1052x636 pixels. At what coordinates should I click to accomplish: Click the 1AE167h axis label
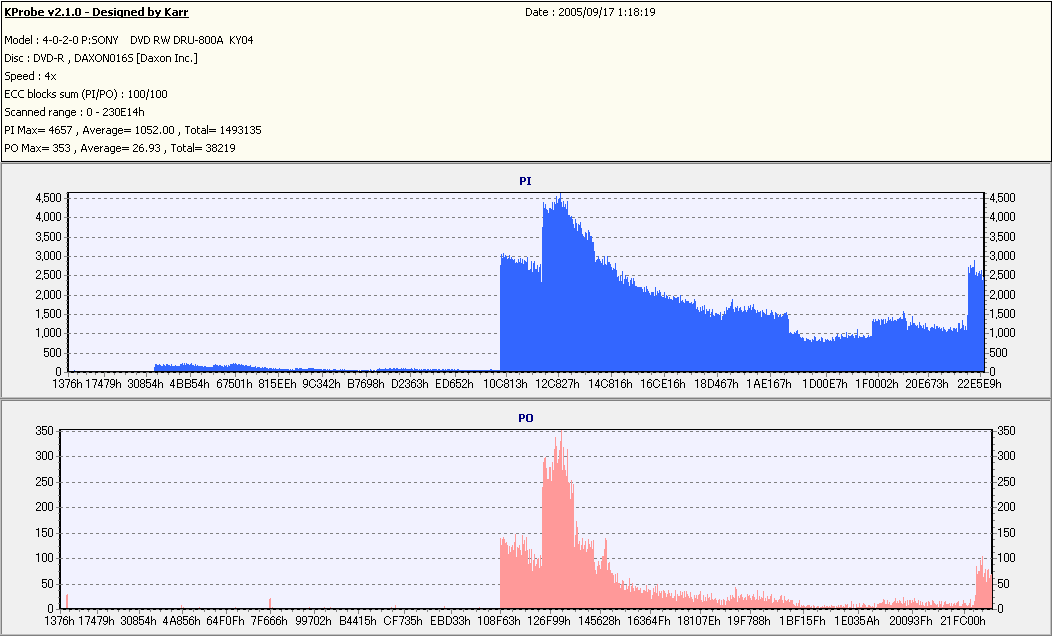pos(769,384)
